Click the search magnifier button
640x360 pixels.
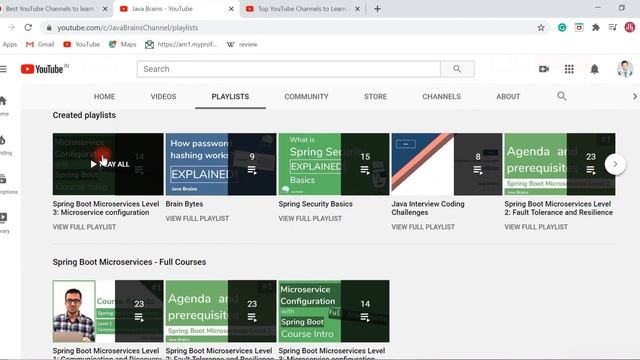click(x=457, y=69)
